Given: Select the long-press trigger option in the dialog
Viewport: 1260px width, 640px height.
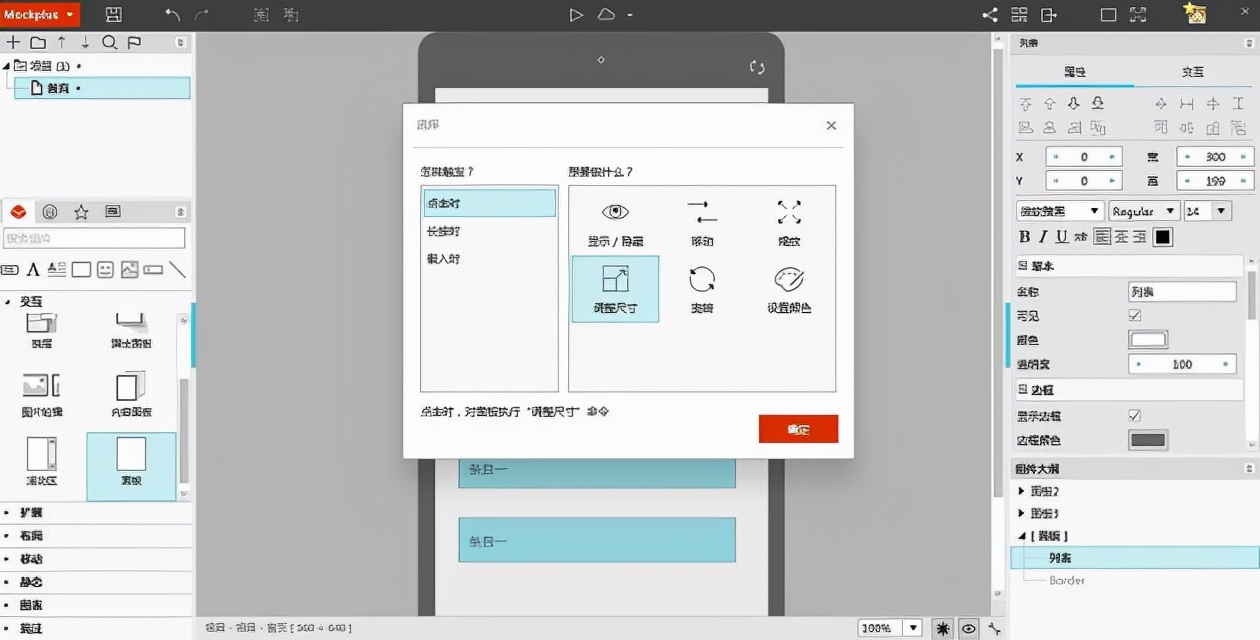Looking at the screenshot, I should coord(489,230).
